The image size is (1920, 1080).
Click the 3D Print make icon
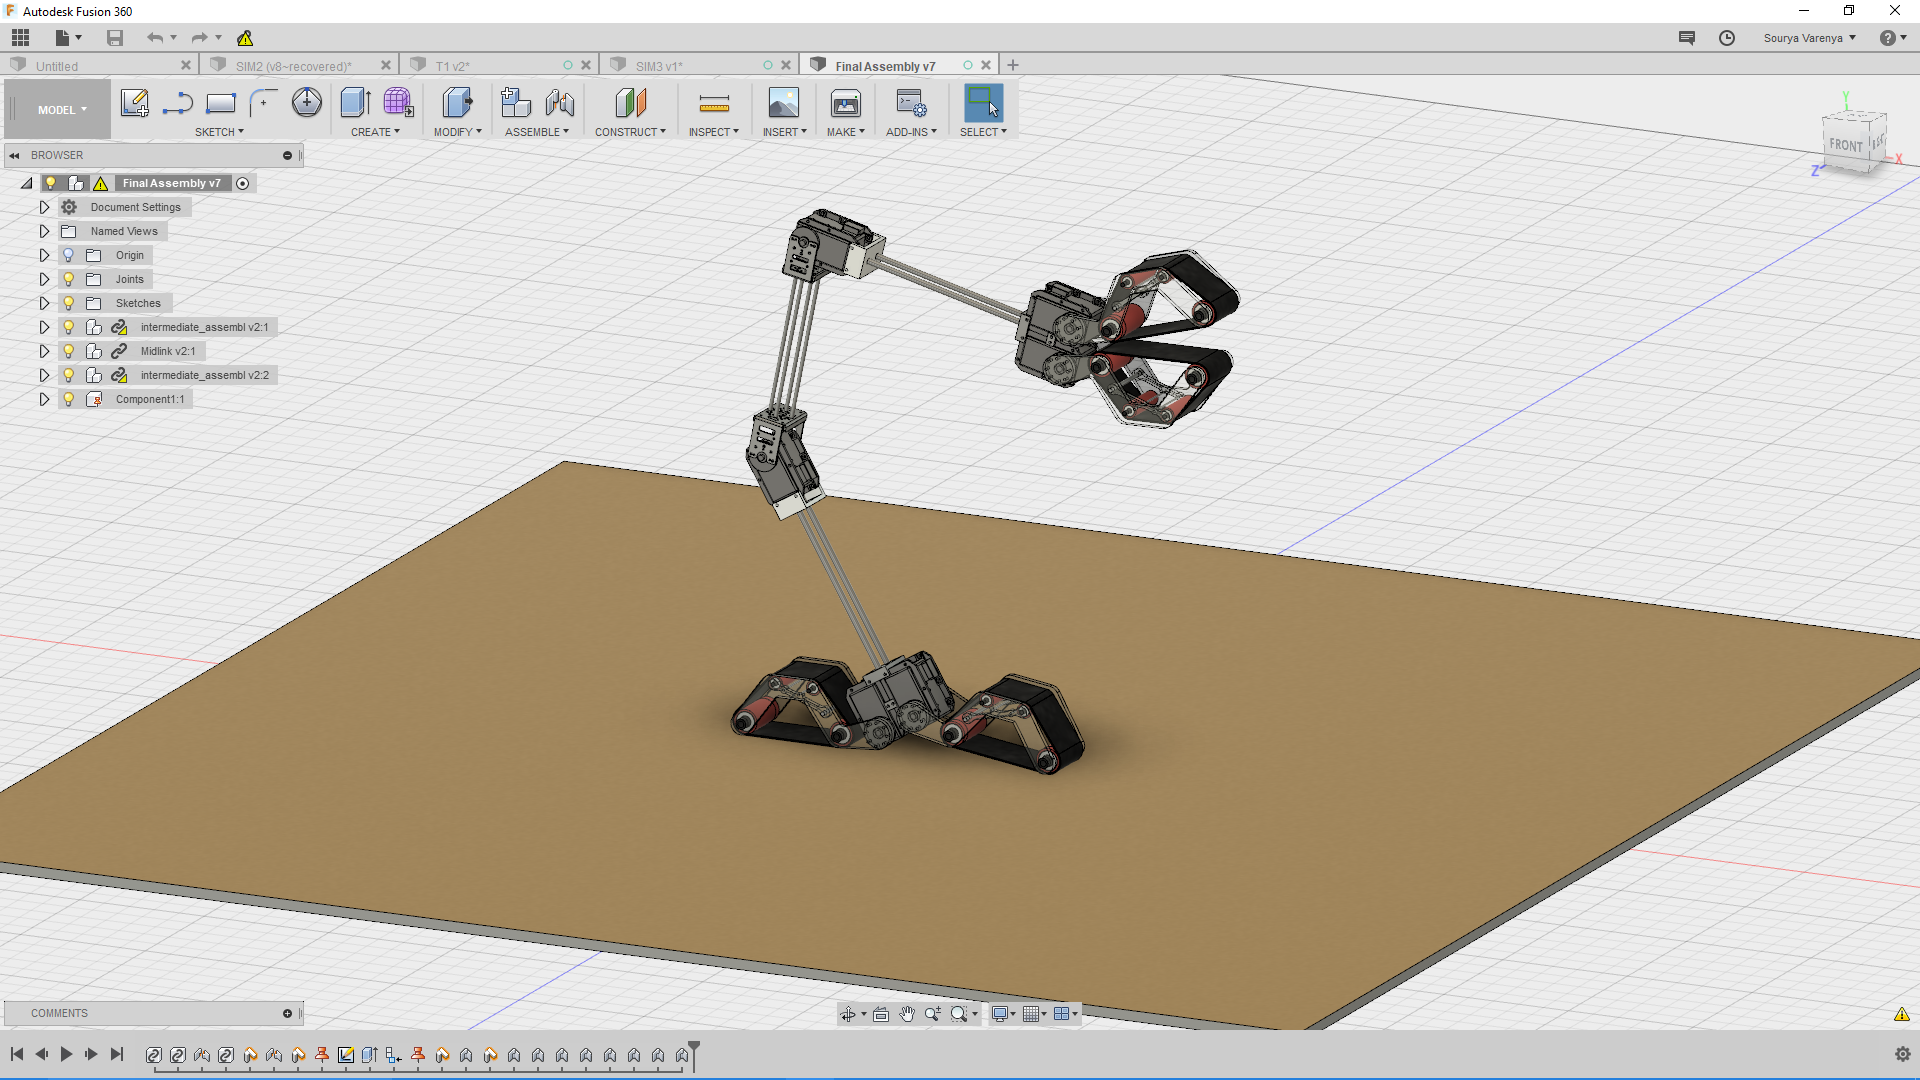point(846,103)
